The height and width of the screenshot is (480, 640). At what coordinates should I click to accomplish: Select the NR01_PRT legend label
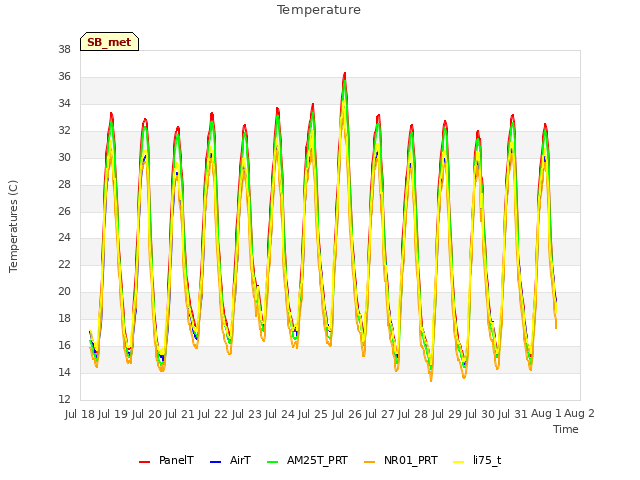click(x=410, y=460)
